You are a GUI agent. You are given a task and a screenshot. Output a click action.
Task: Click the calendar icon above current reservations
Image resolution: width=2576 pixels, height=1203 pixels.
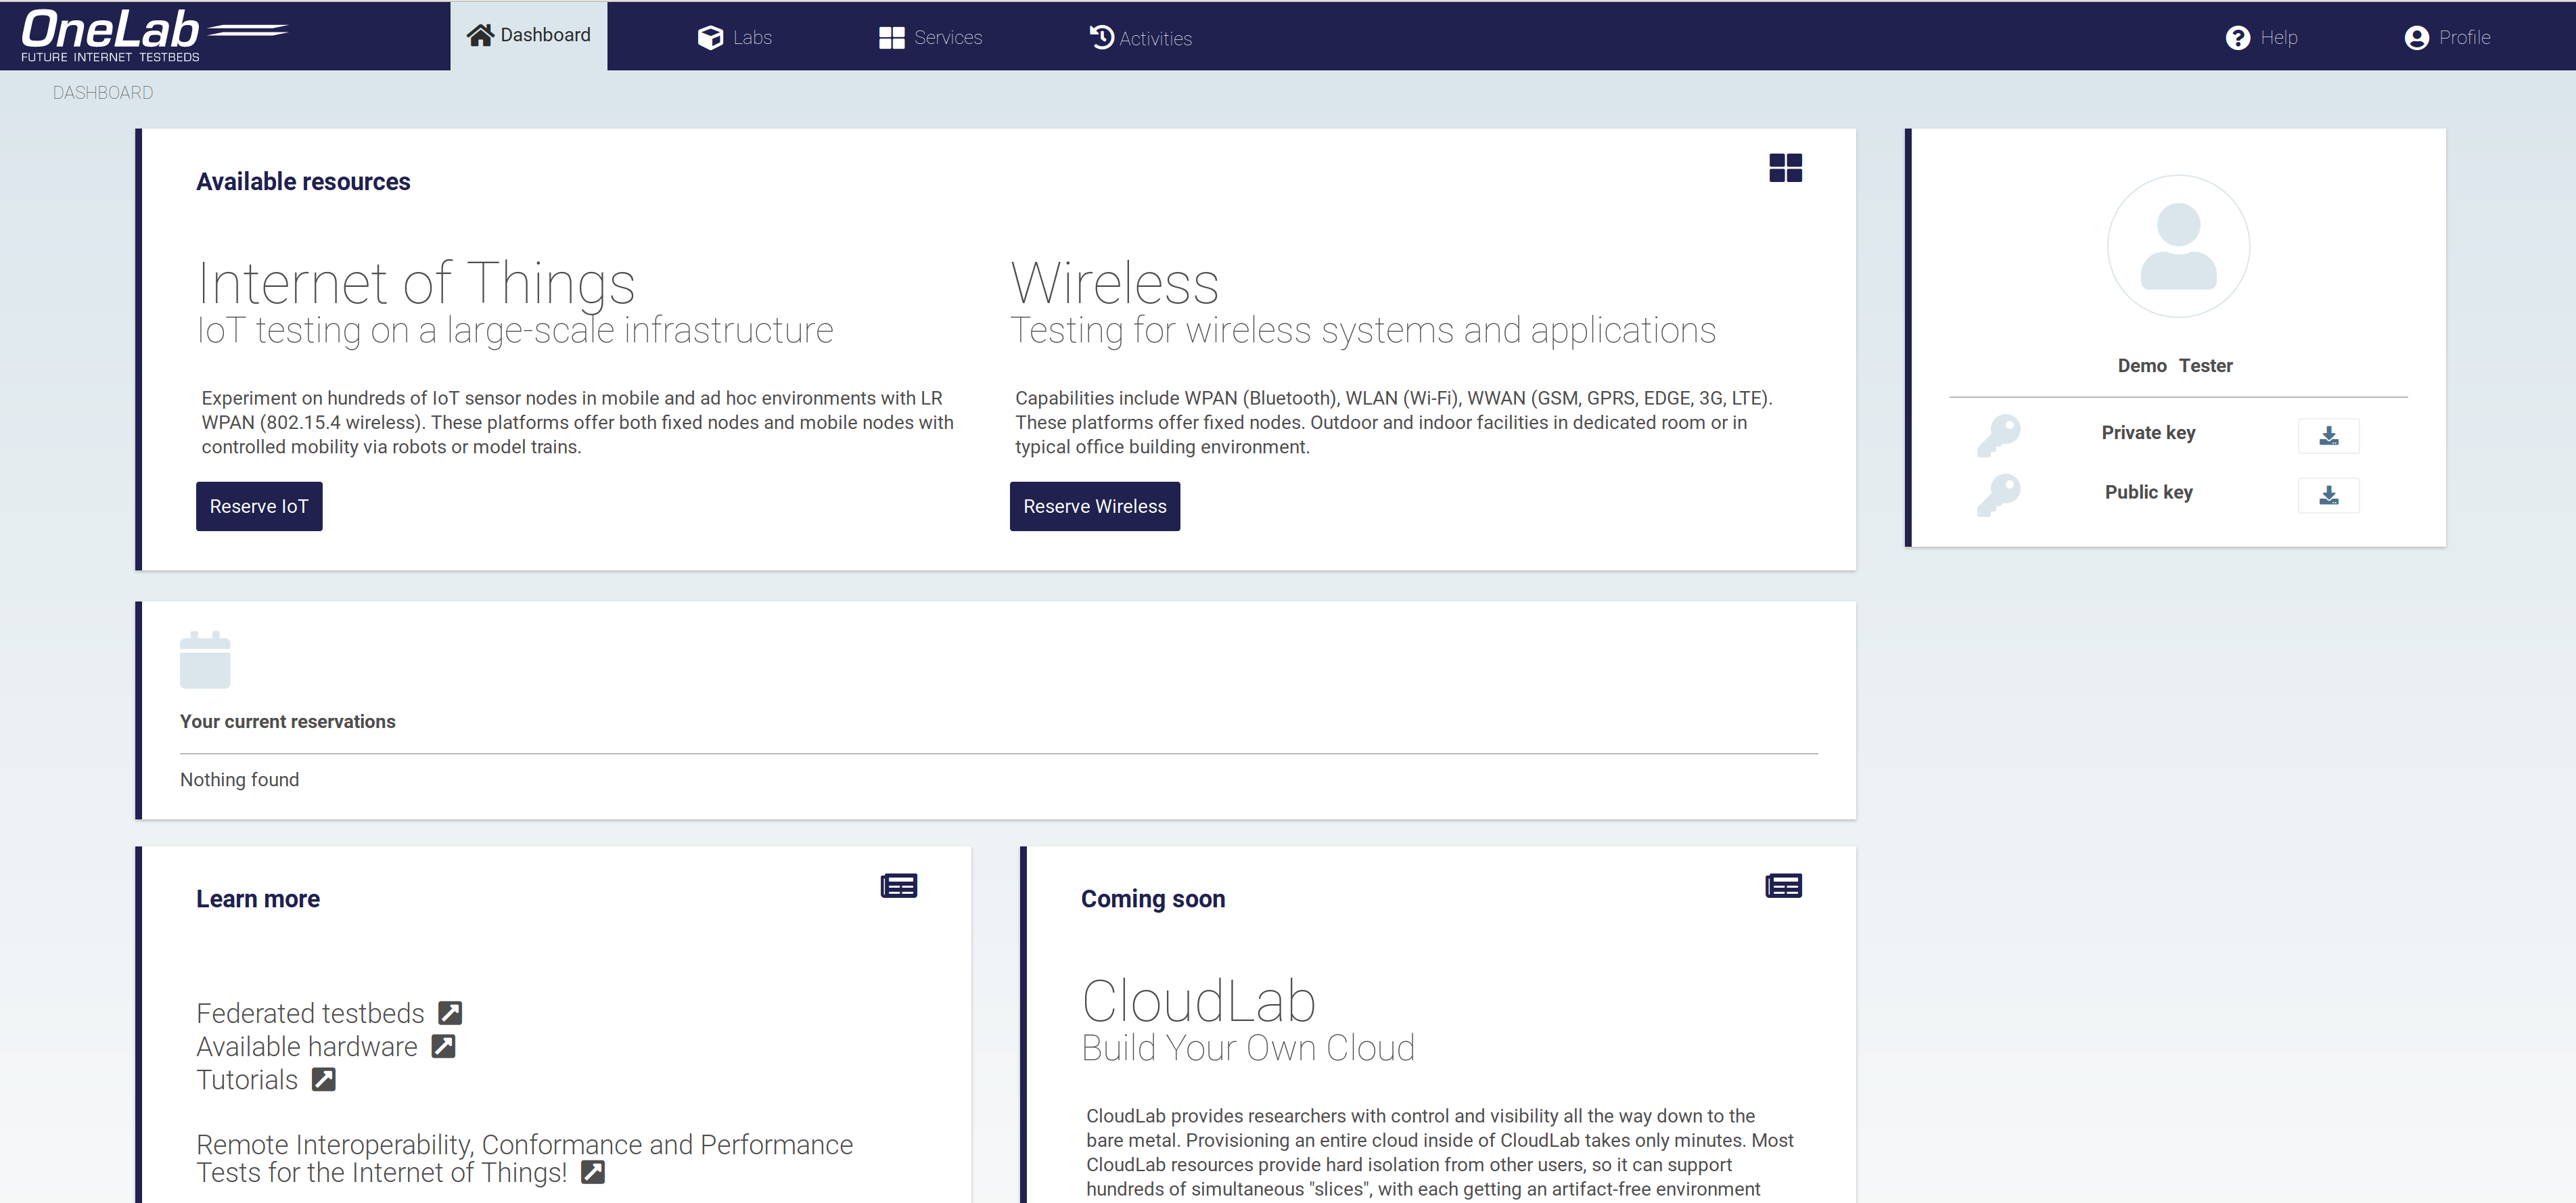(205, 660)
